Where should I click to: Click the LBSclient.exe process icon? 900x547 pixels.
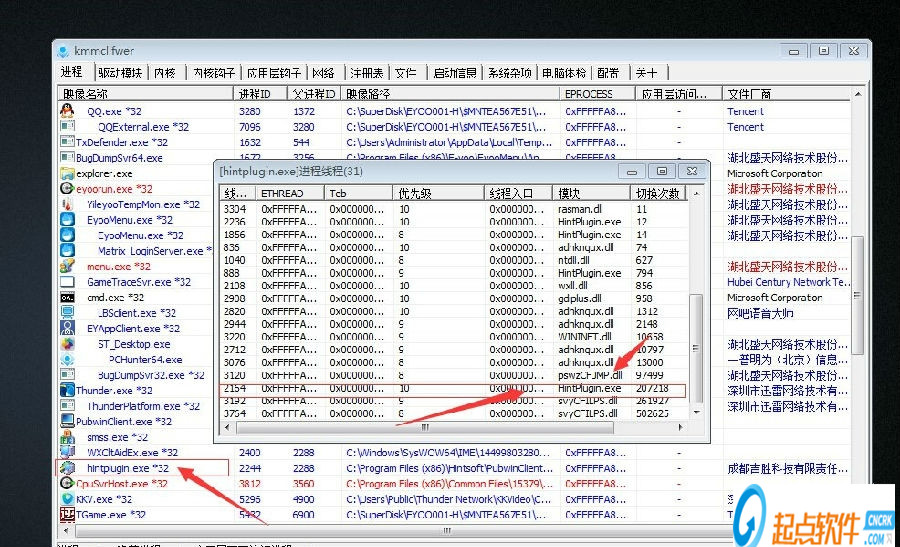[x=67, y=312]
